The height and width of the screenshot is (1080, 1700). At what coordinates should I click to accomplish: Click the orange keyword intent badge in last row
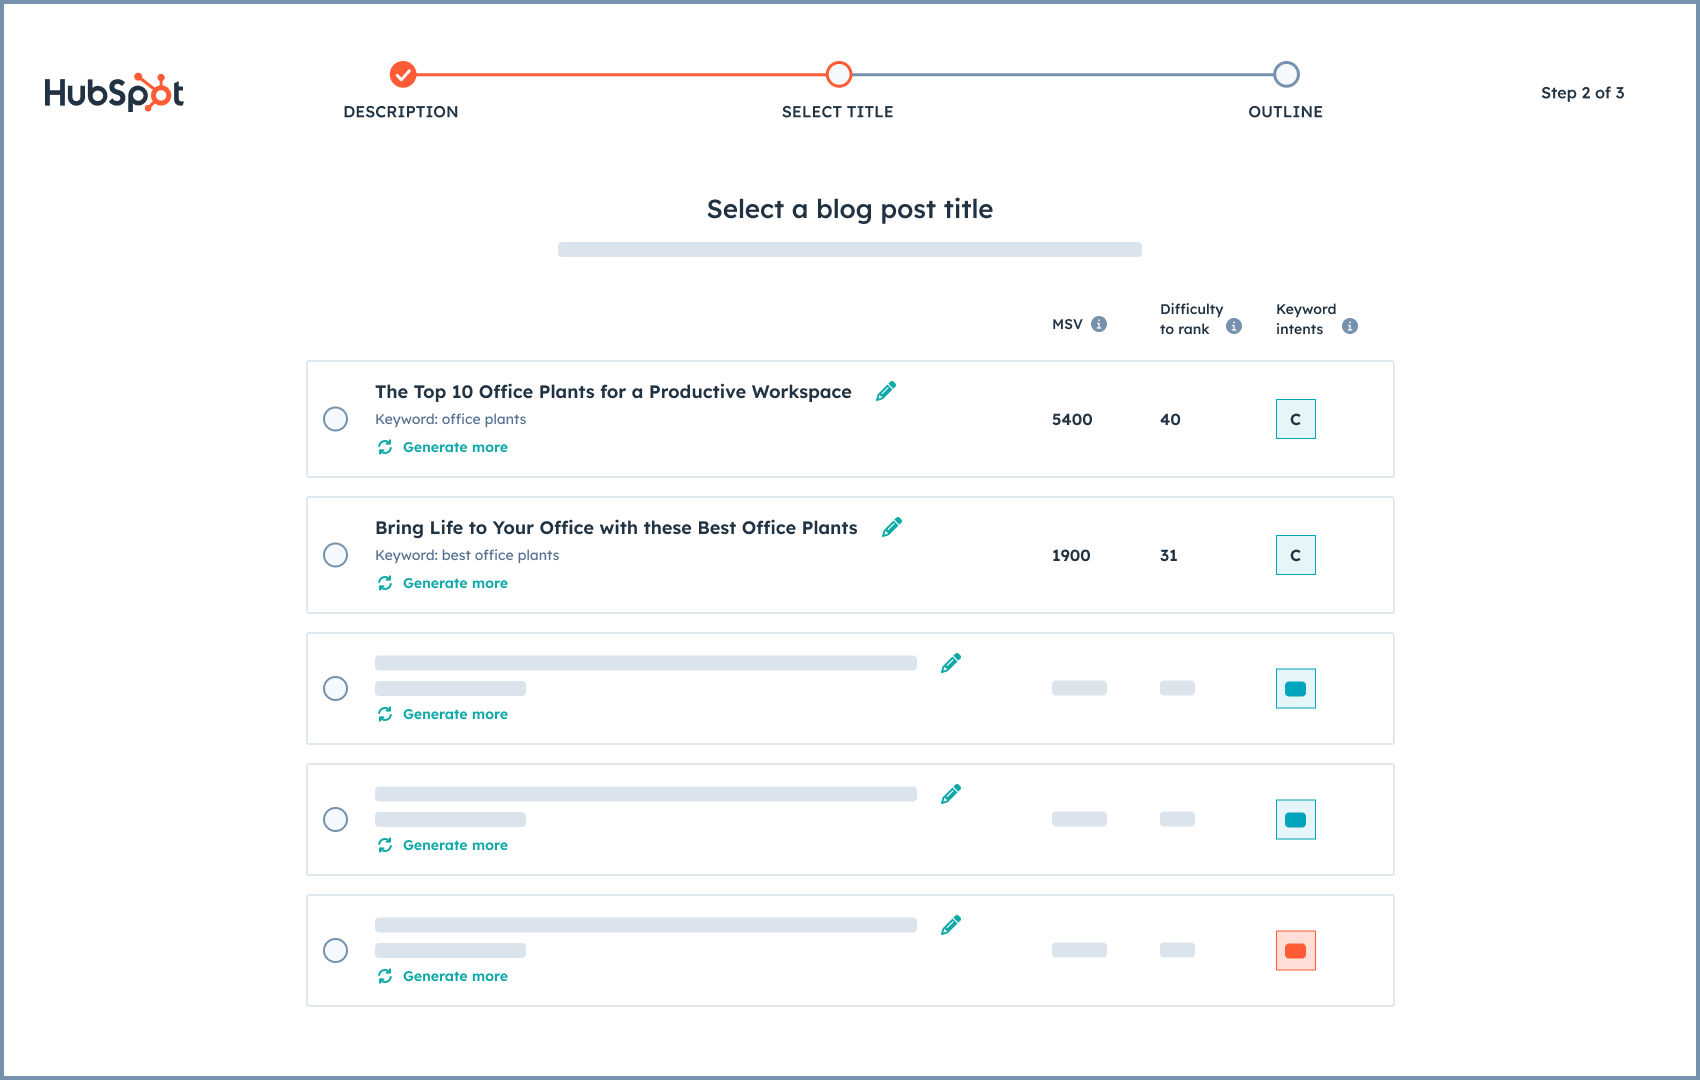(1295, 950)
